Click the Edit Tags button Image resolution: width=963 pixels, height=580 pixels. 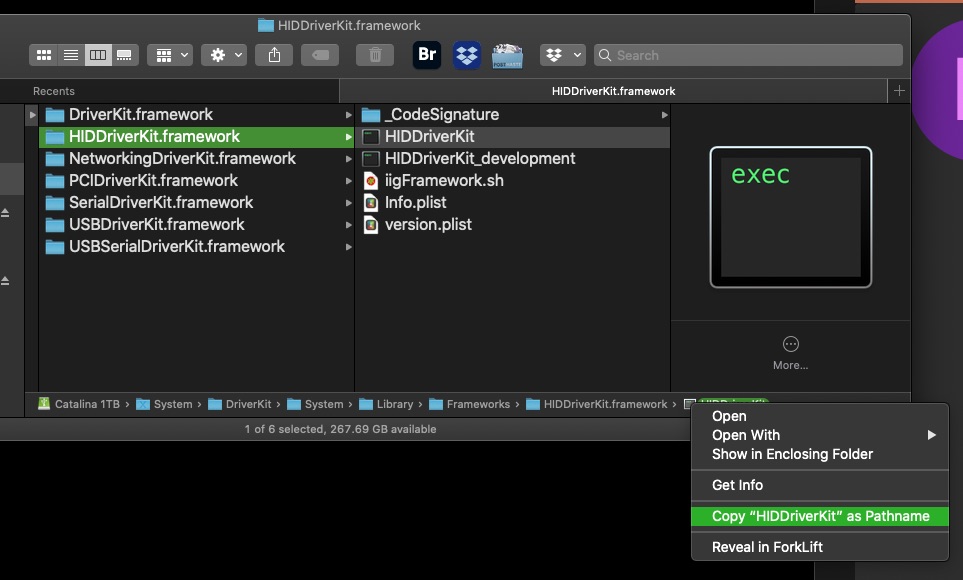click(x=320, y=55)
